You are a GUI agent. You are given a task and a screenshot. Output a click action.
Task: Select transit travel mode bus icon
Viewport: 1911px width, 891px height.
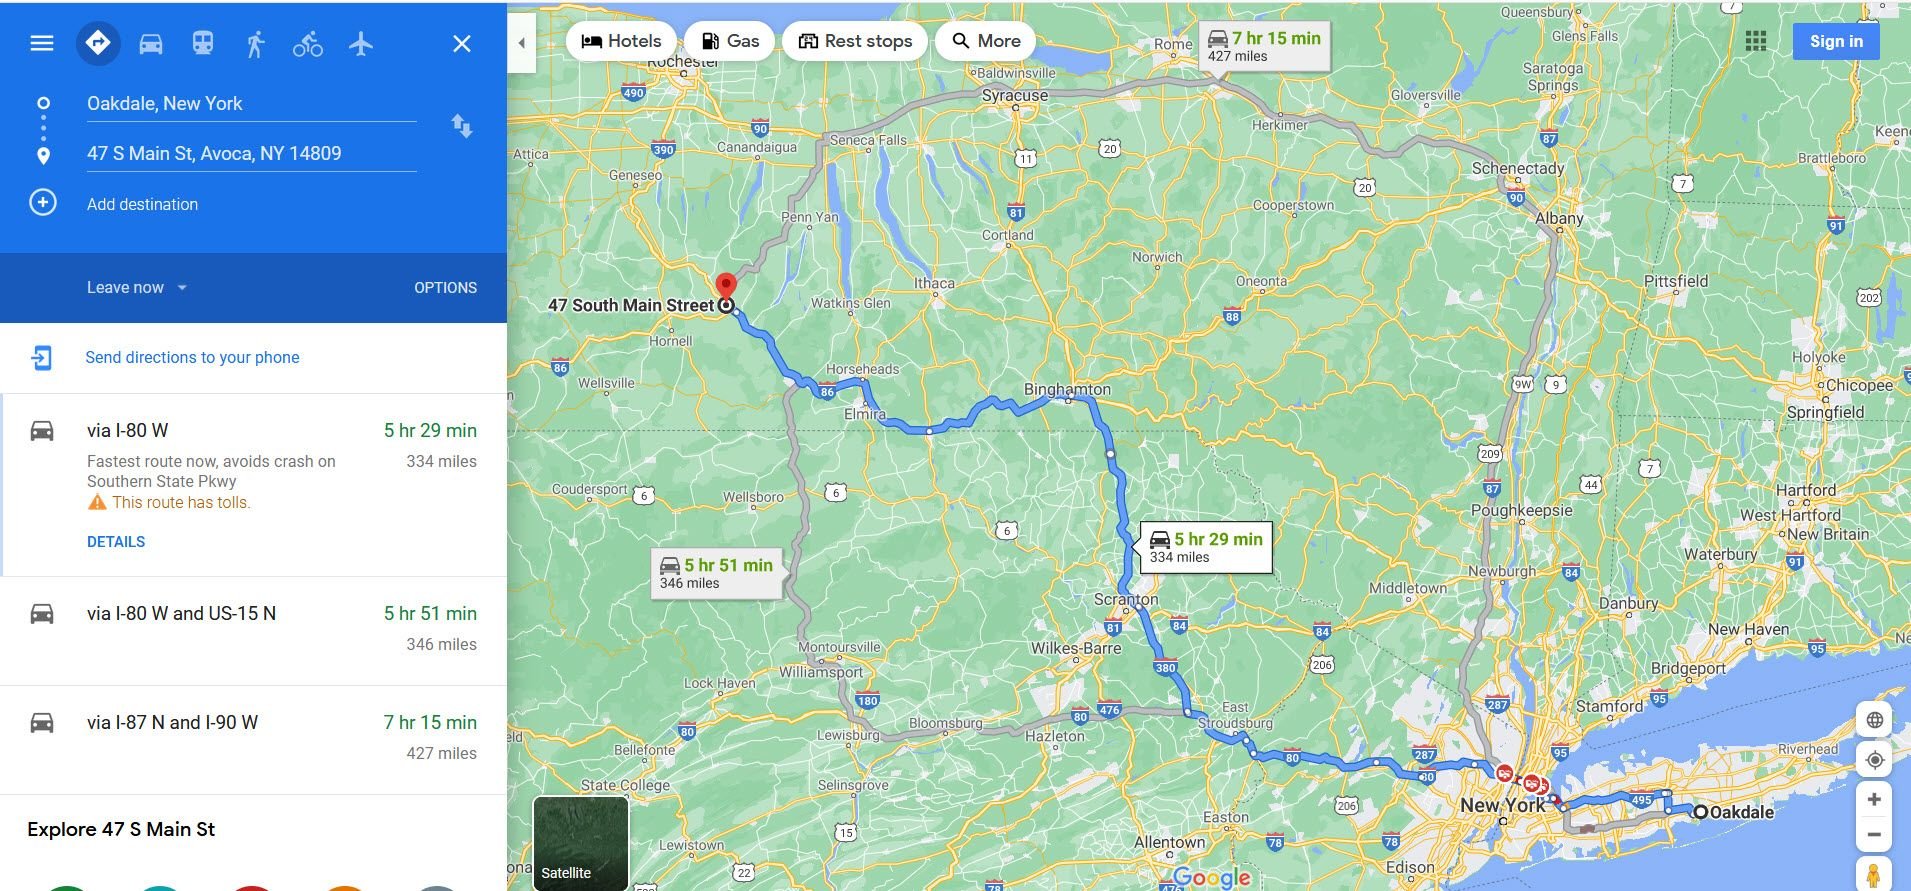point(203,43)
